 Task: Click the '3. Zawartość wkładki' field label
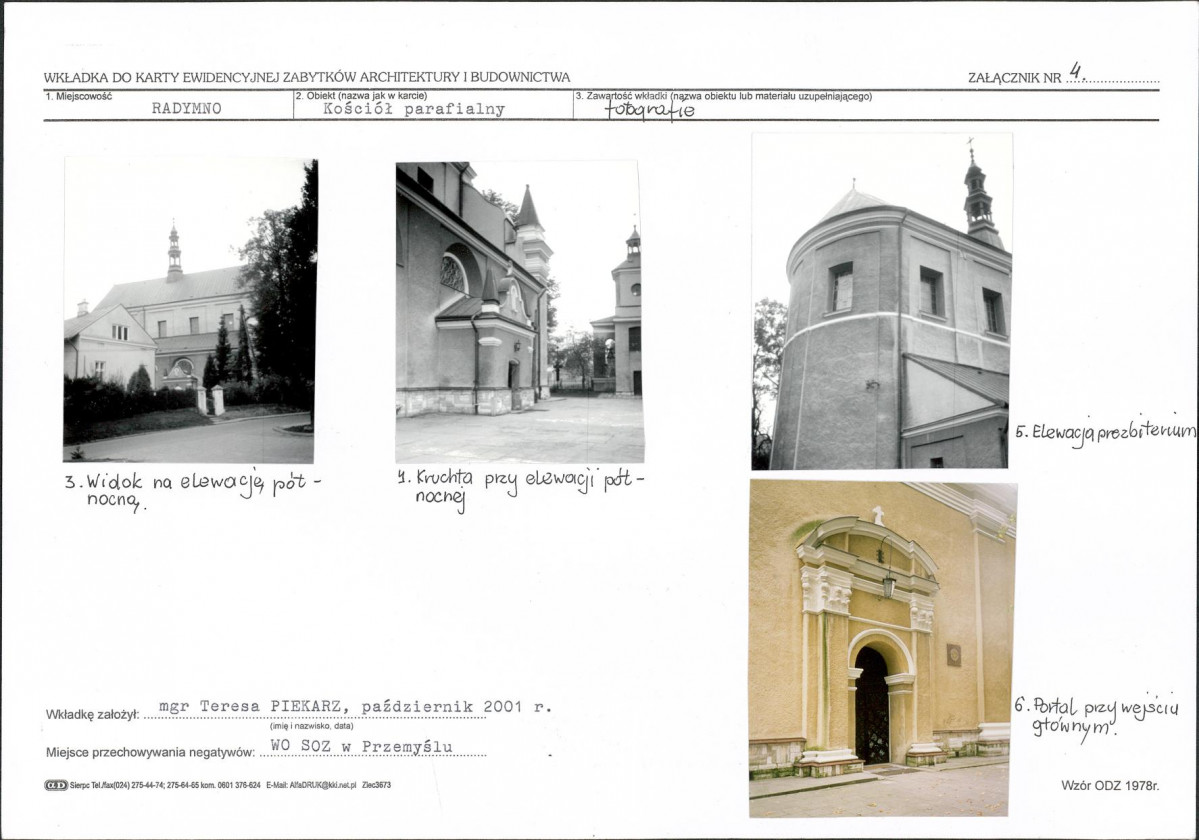click(x=723, y=96)
